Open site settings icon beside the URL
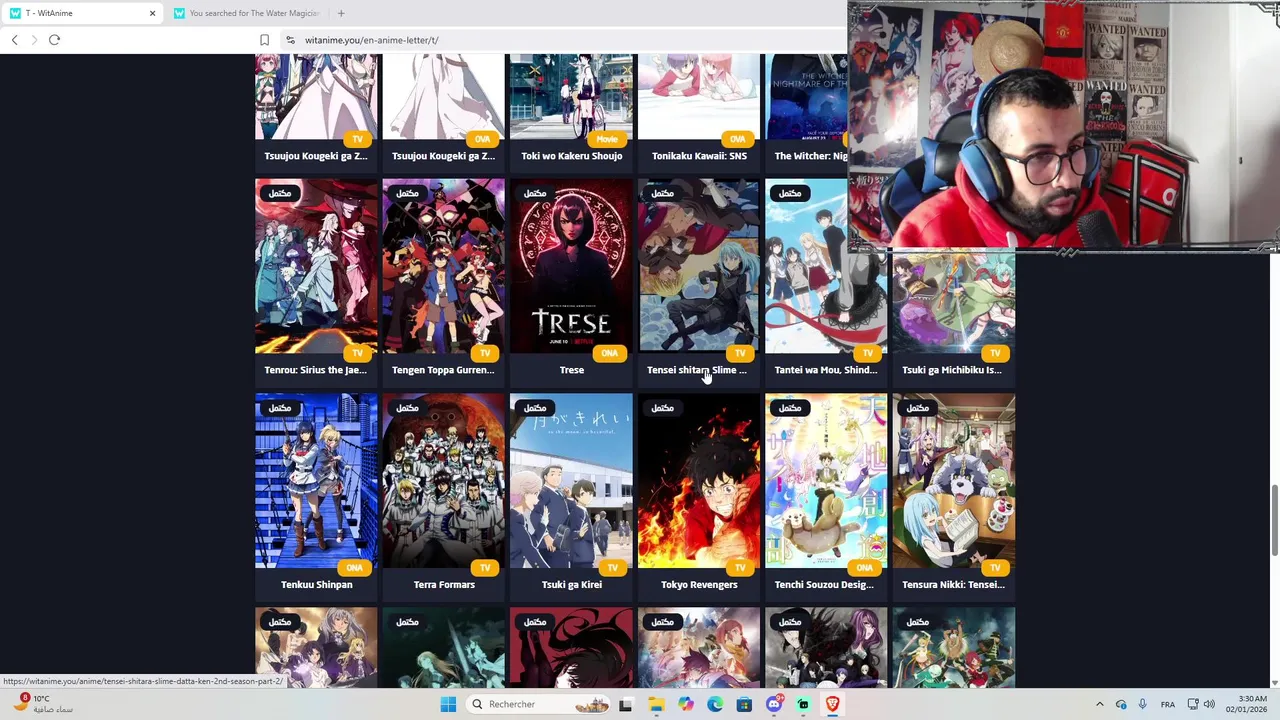Image resolution: width=1280 pixels, height=720 pixels. point(290,40)
